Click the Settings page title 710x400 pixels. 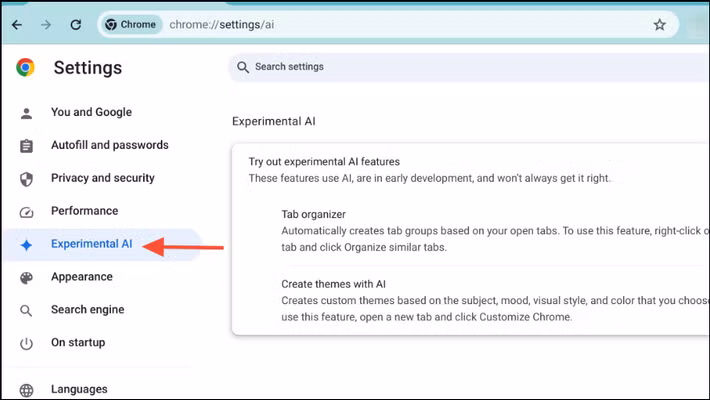point(88,68)
